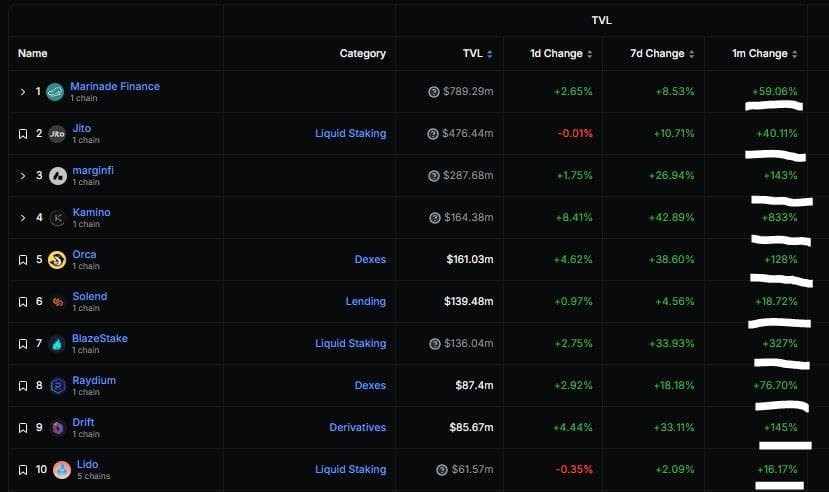Bookmark the Drift row
The width and height of the screenshot is (829, 492).
[x=23, y=428]
